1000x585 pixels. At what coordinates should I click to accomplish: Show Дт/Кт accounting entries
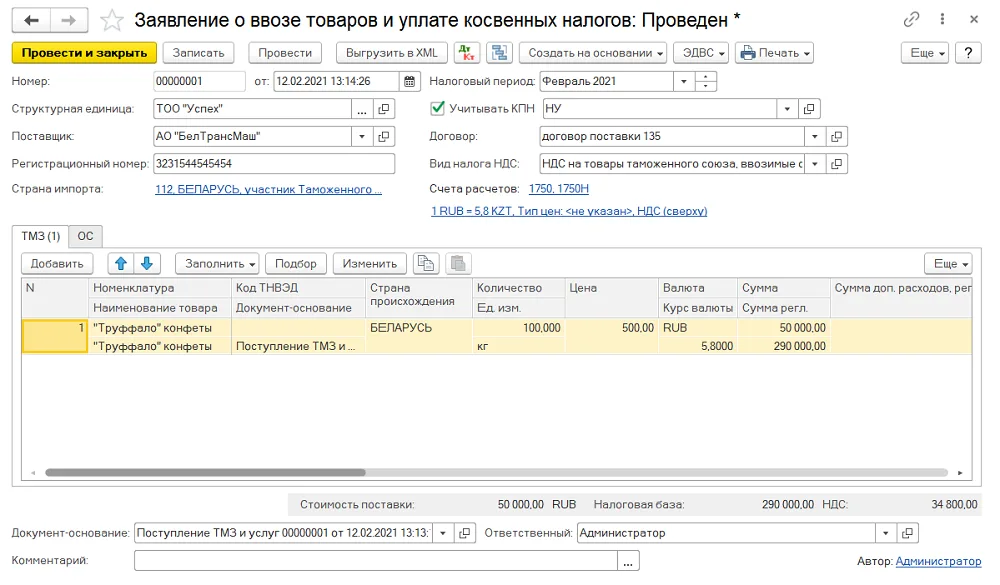[467, 53]
